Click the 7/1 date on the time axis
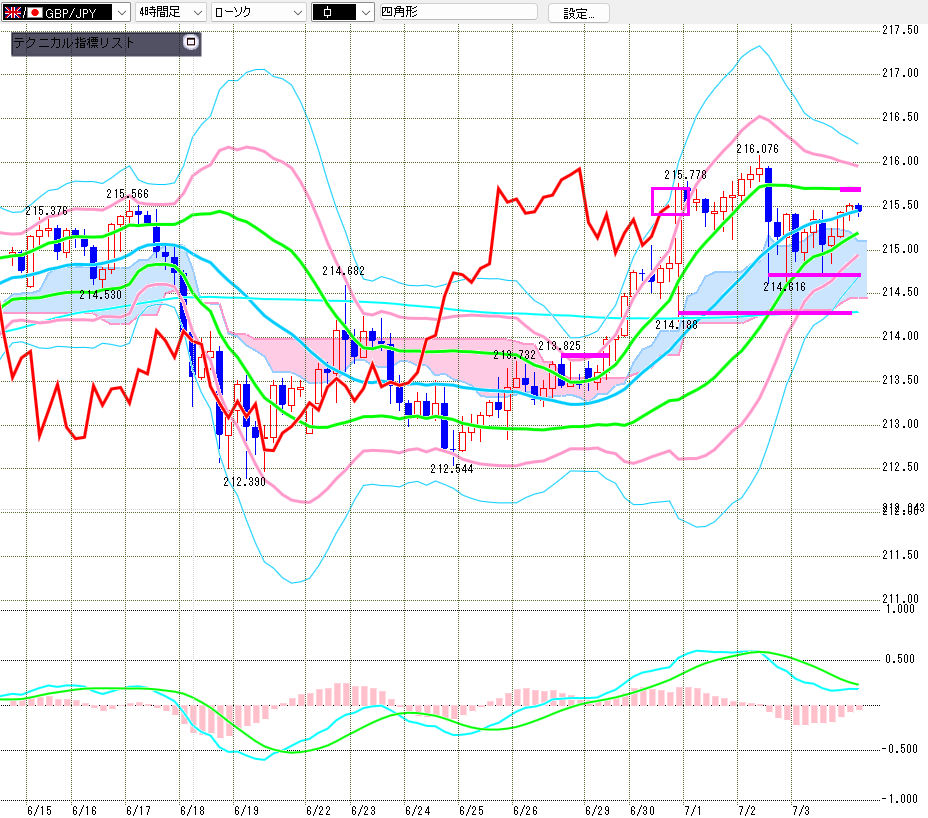928x818 pixels. (x=692, y=810)
